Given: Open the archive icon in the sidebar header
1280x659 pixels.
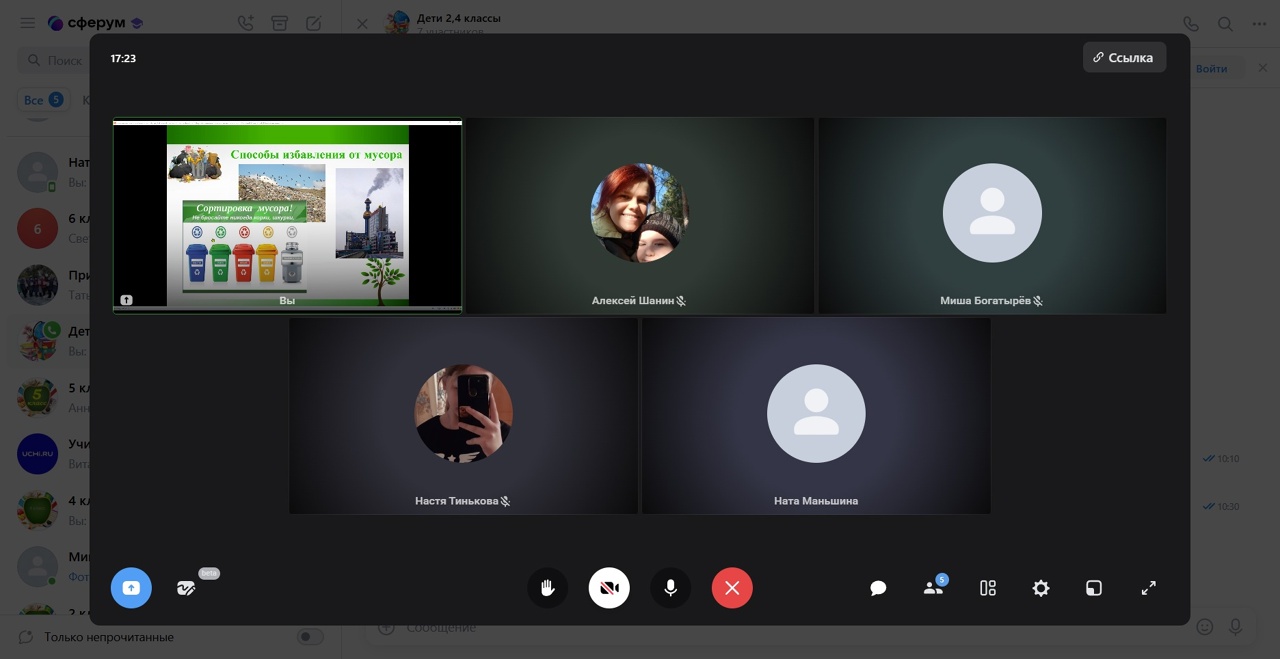Looking at the screenshot, I should click(x=280, y=23).
